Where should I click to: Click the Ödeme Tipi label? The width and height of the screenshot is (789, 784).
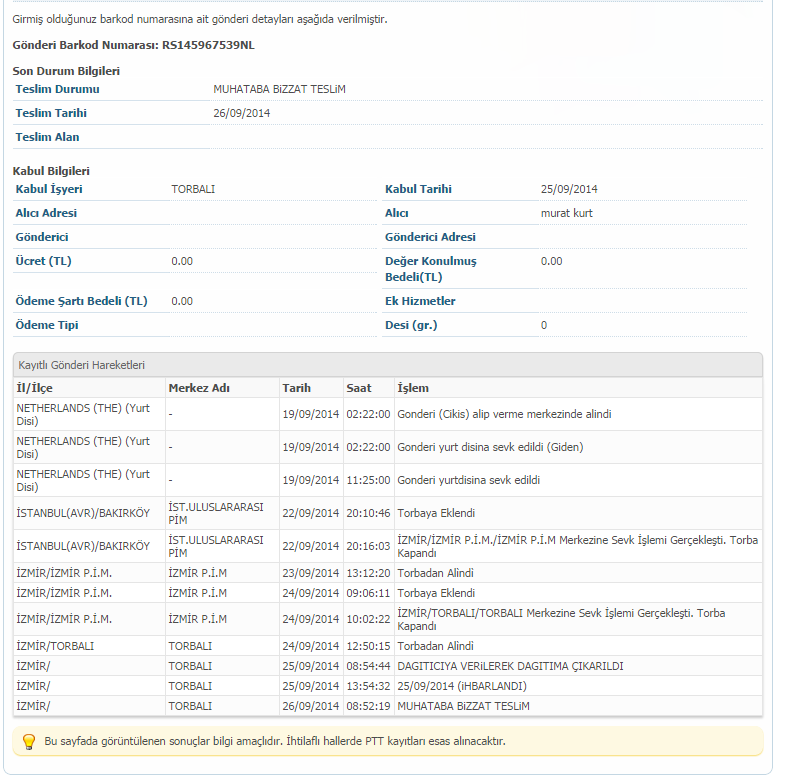point(47,325)
